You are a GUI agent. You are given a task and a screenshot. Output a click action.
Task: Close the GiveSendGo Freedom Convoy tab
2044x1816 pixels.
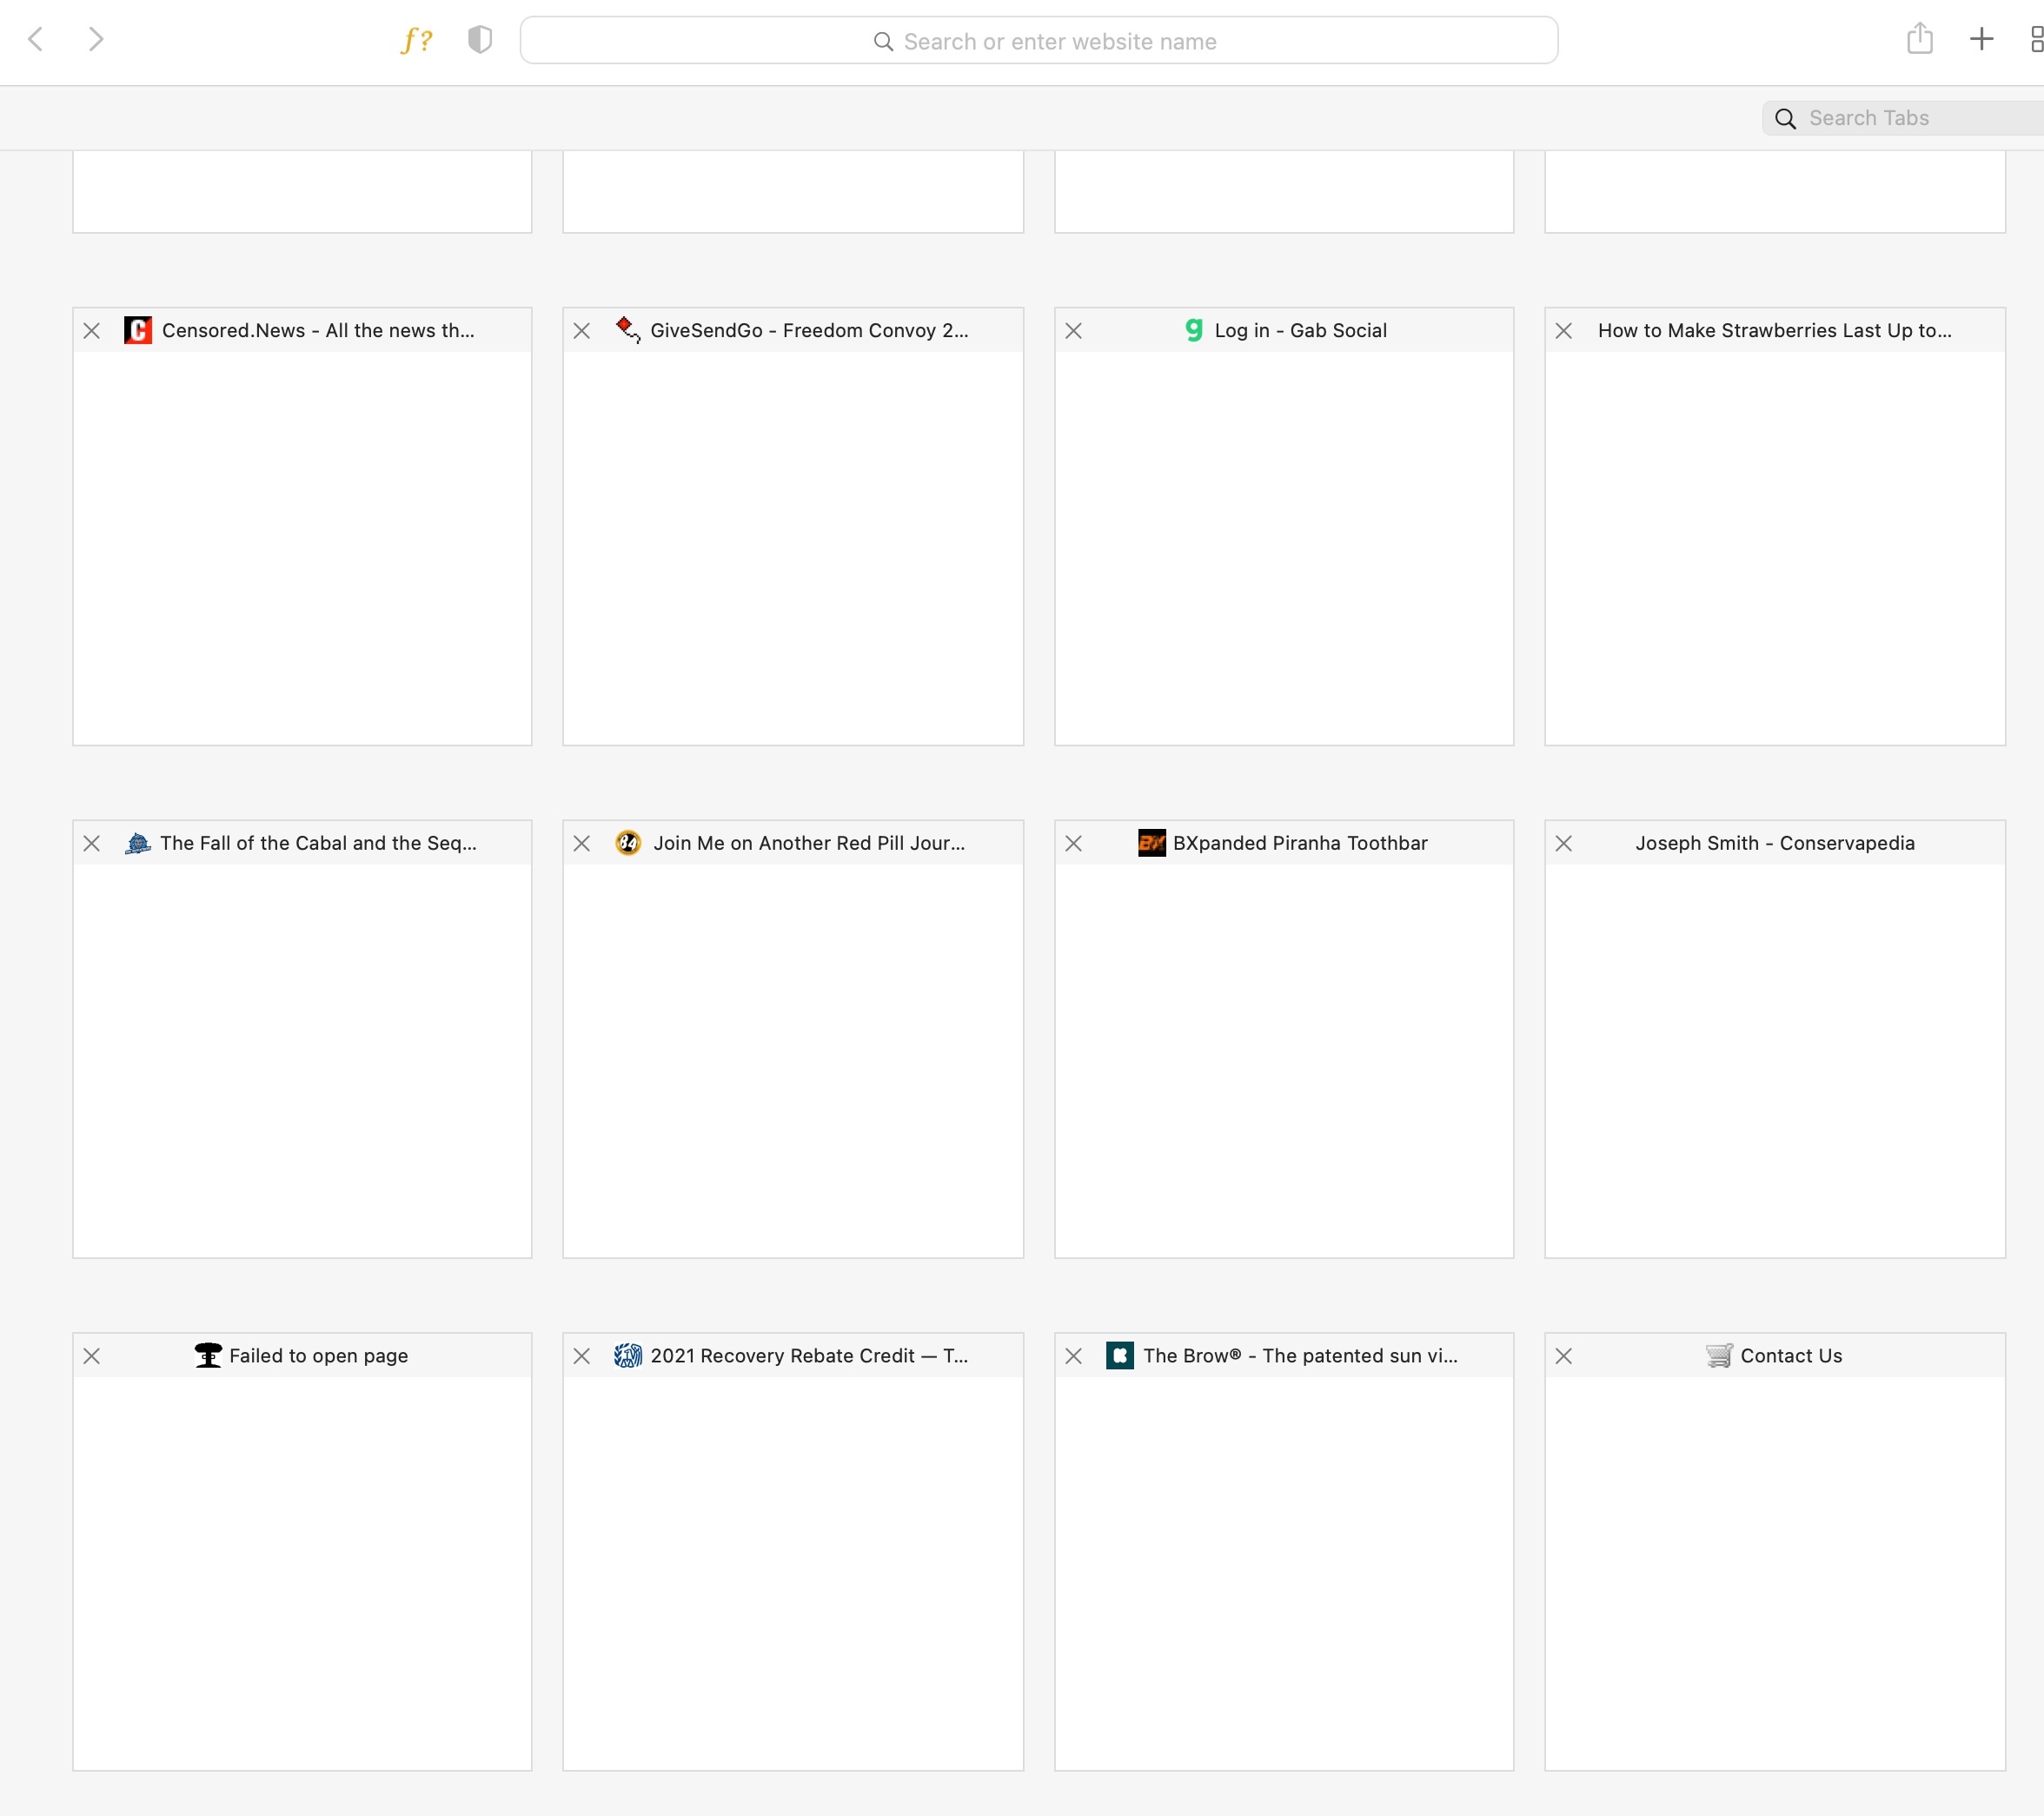coord(582,331)
